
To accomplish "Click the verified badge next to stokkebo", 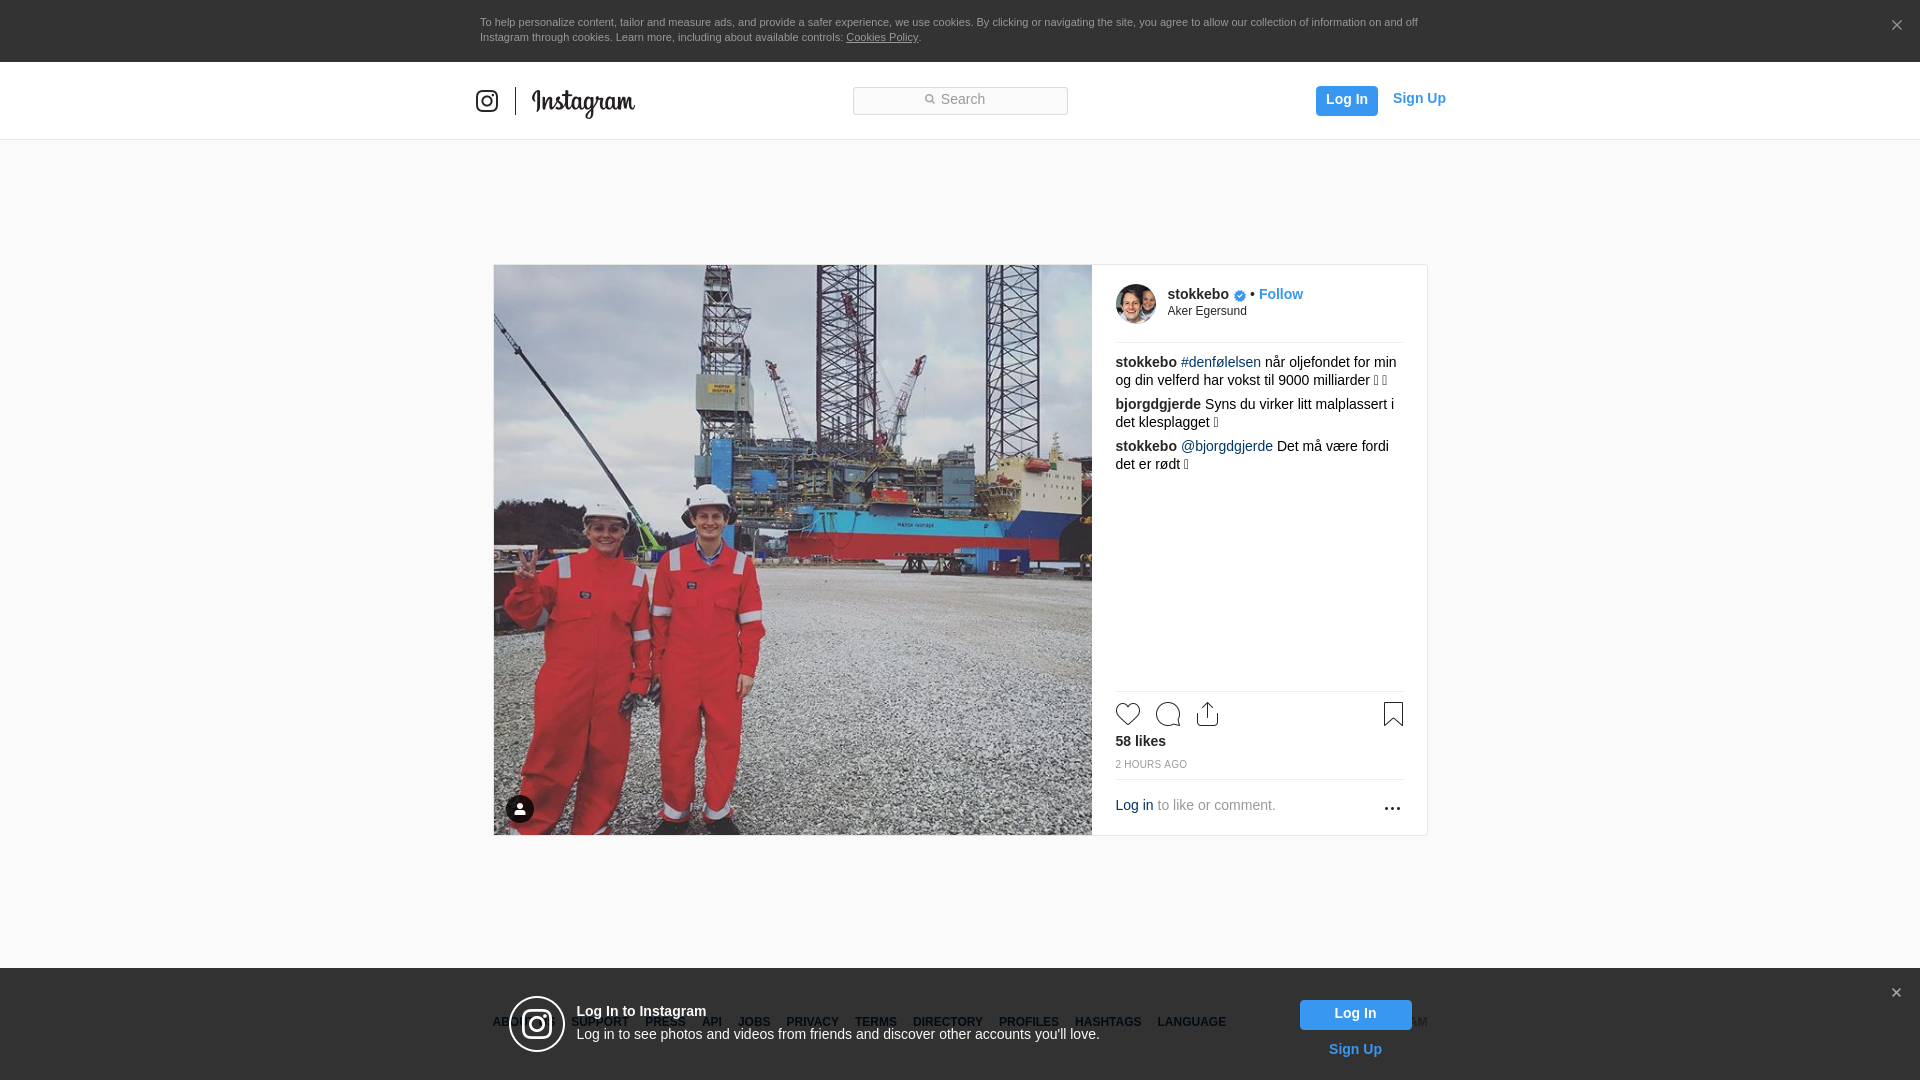I will tap(1239, 295).
